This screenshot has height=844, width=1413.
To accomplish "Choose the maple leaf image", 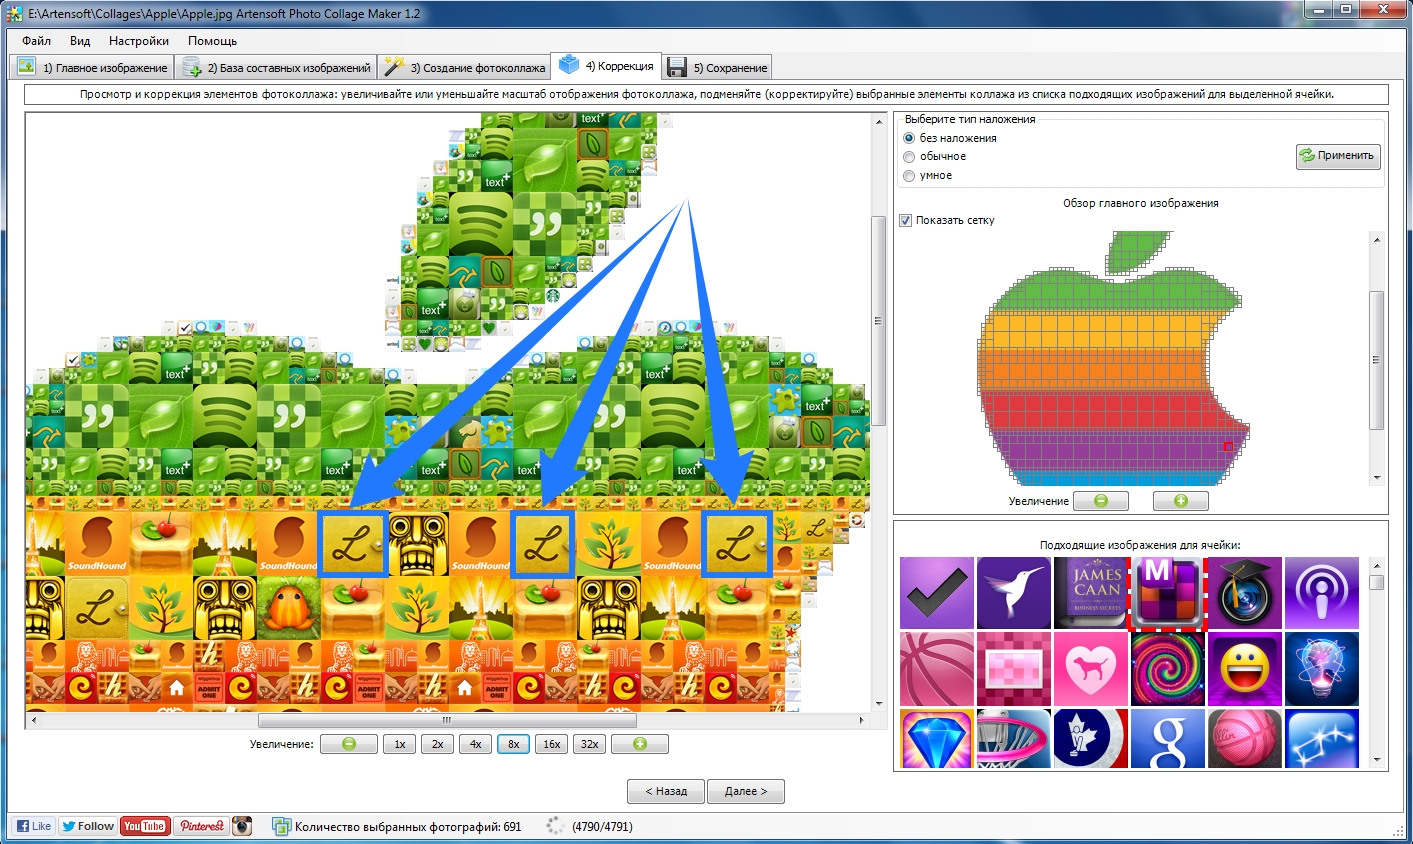I will pyautogui.click(x=1091, y=738).
